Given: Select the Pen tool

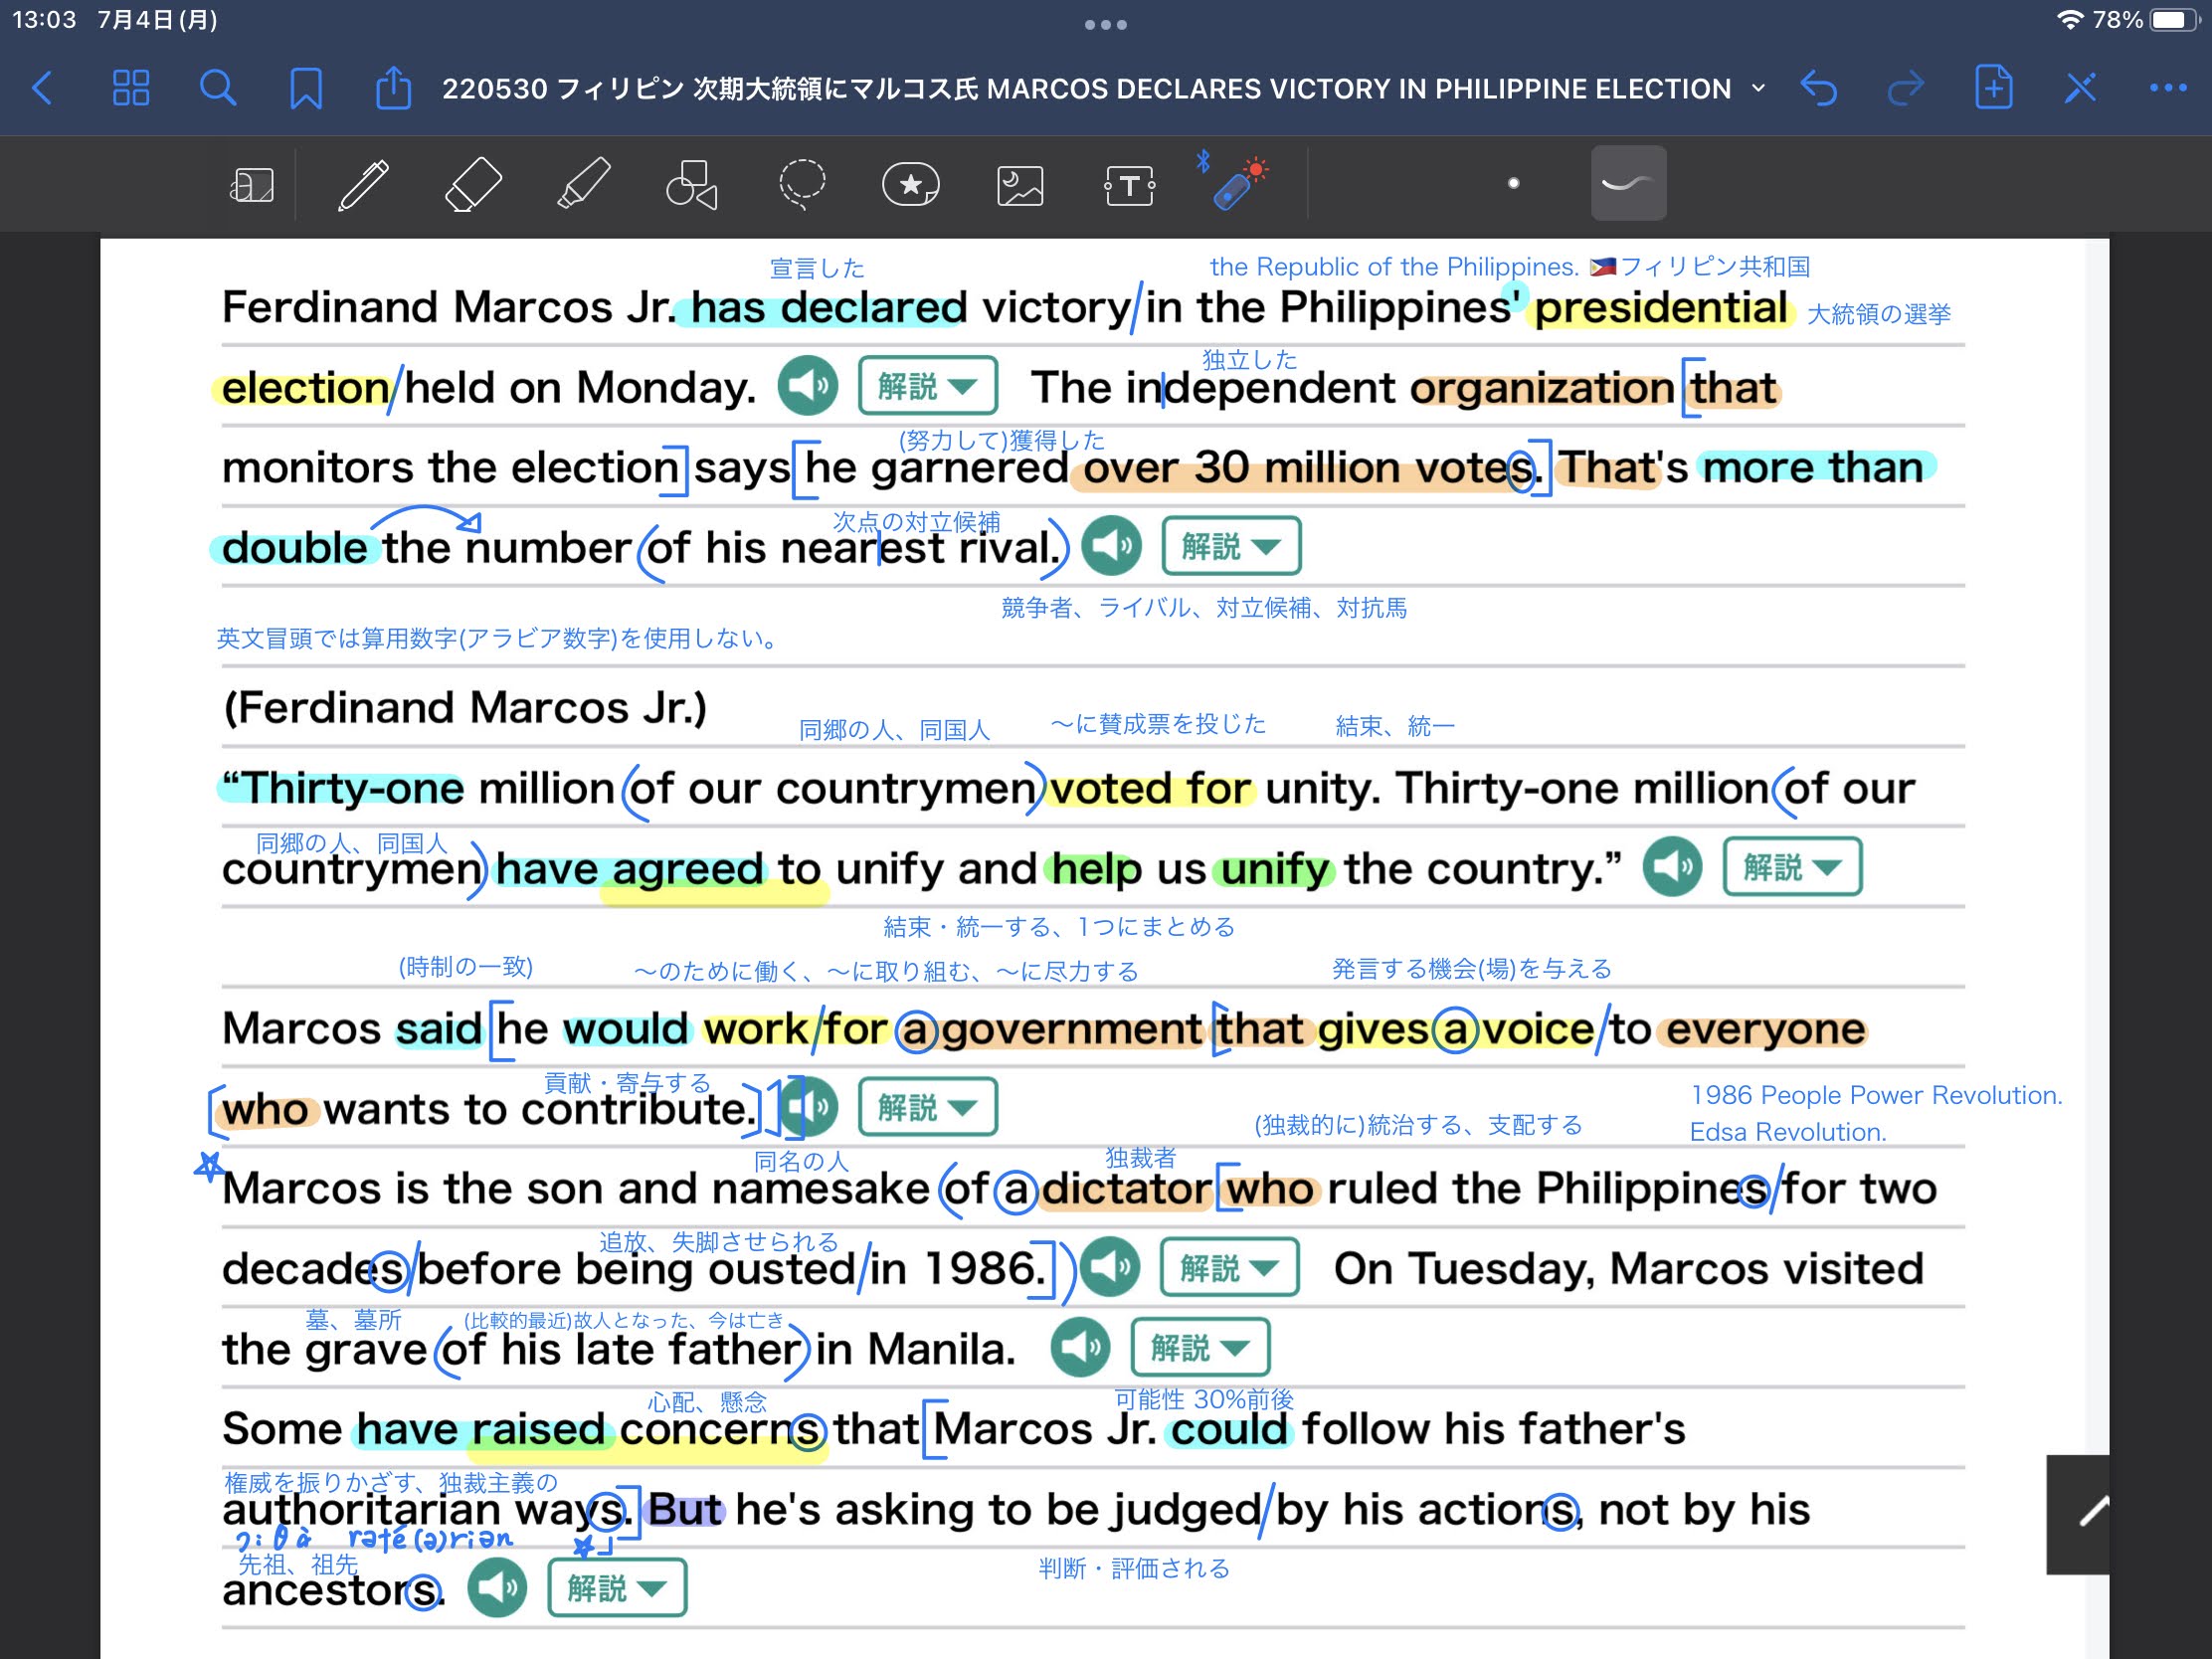Looking at the screenshot, I should coord(363,185).
